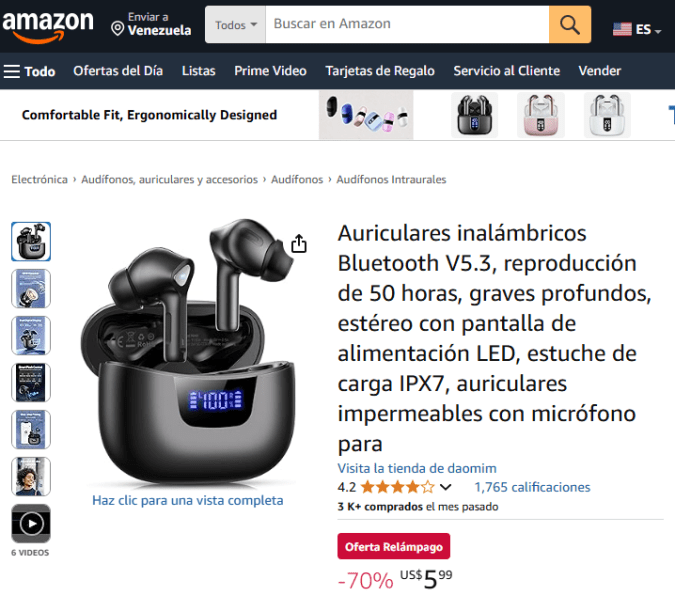Click the delivery location pin icon
This screenshot has width=675, height=595.
pos(117,29)
